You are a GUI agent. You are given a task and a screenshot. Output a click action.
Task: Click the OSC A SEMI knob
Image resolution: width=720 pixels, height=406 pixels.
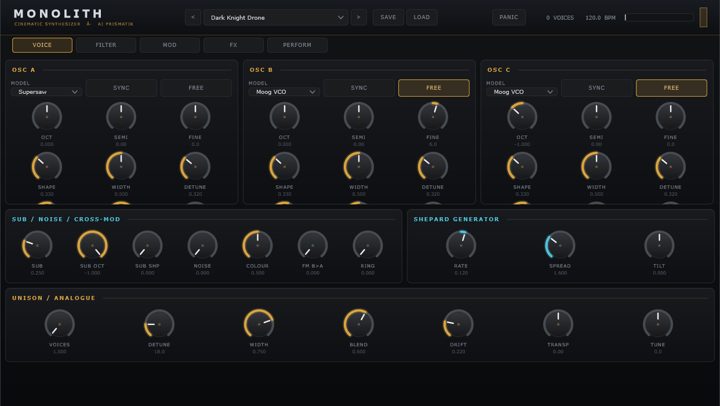pyautogui.click(x=121, y=117)
